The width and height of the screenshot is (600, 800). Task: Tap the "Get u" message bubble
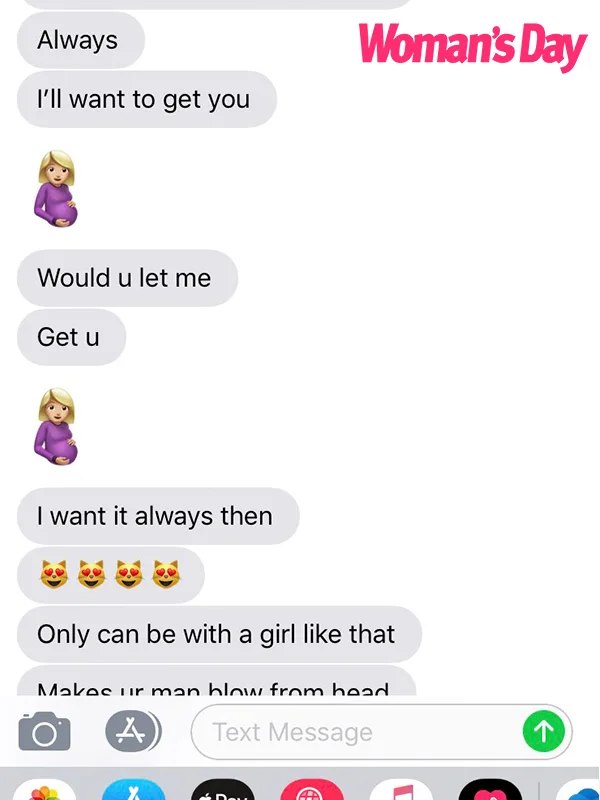click(71, 337)
